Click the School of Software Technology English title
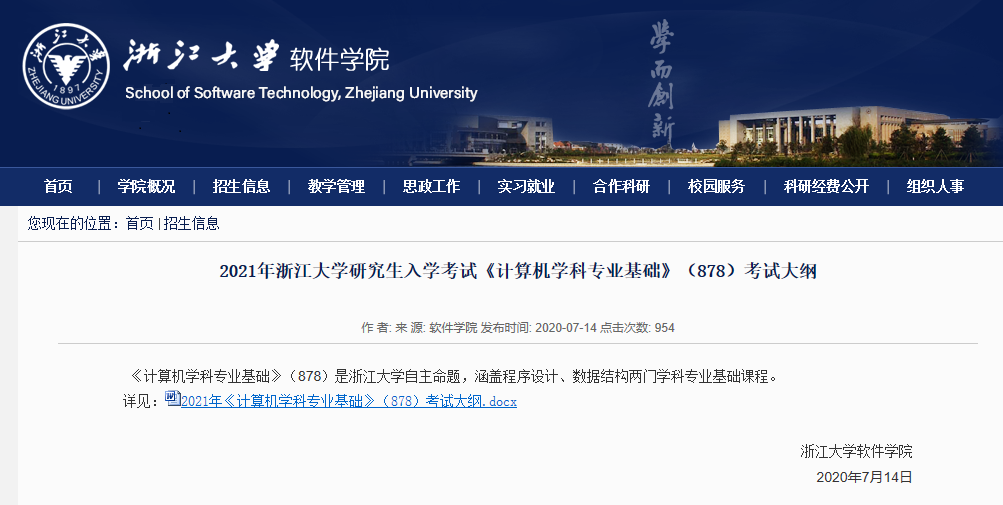 (x=301, y=93)
